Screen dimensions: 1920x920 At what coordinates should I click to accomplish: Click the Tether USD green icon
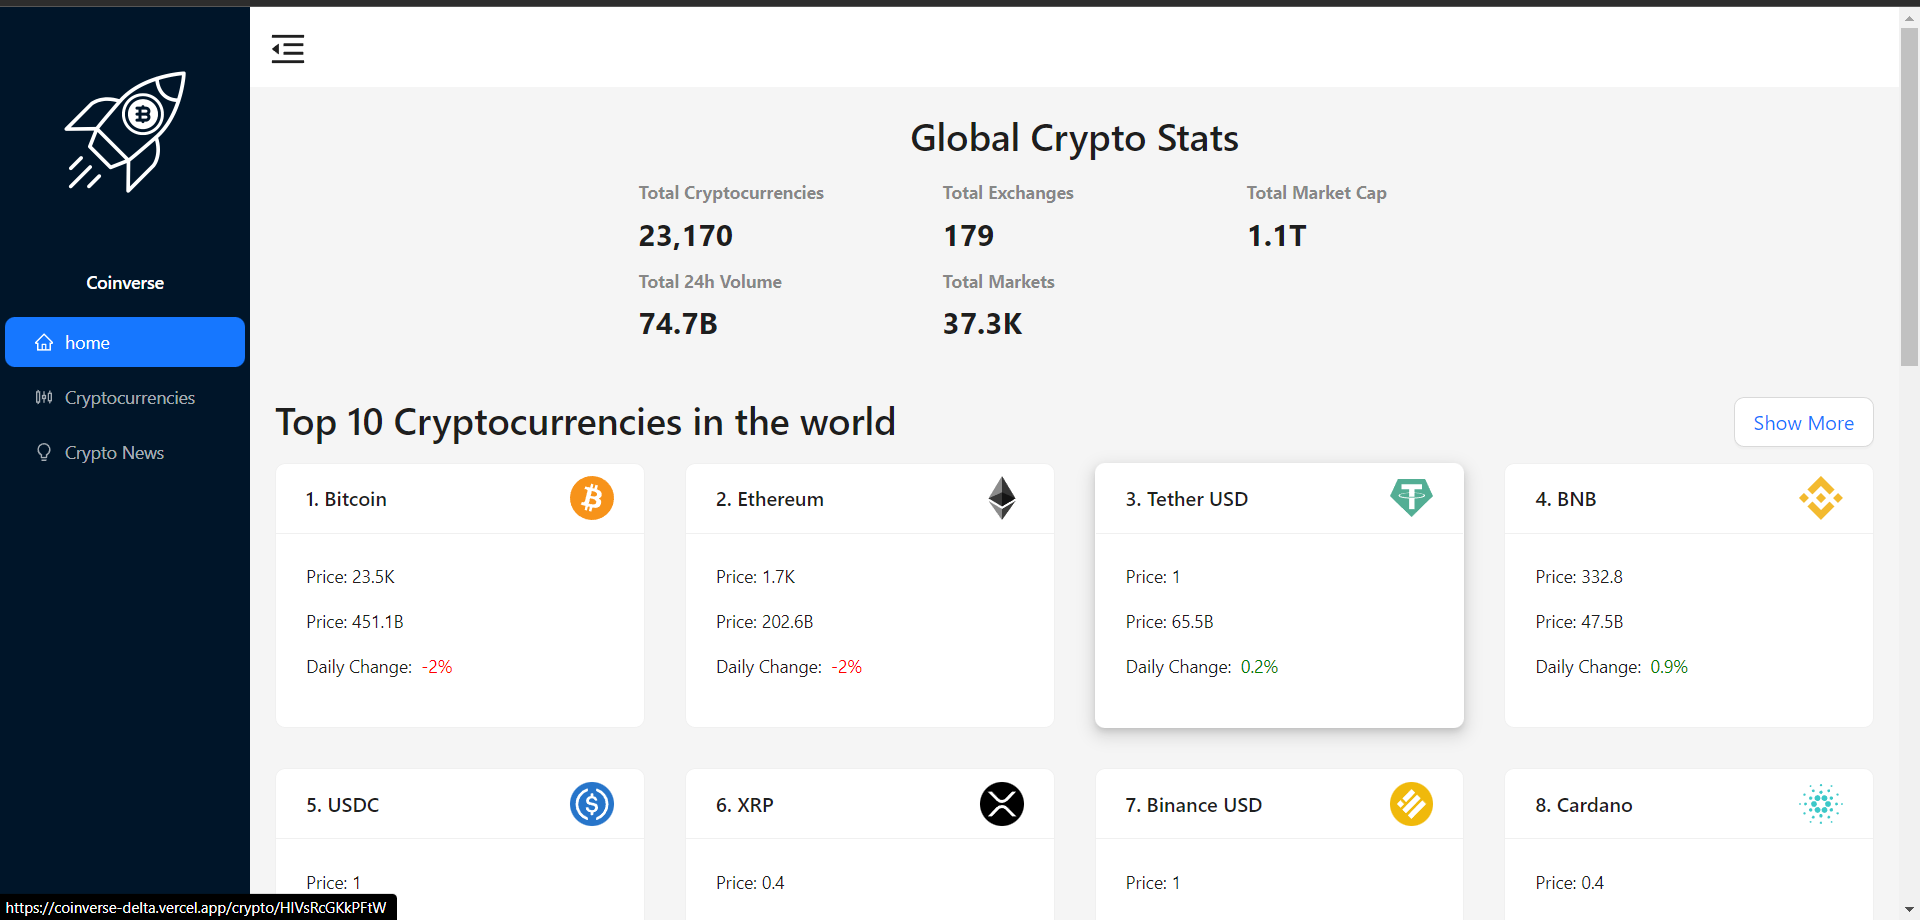coord(1411,498)
